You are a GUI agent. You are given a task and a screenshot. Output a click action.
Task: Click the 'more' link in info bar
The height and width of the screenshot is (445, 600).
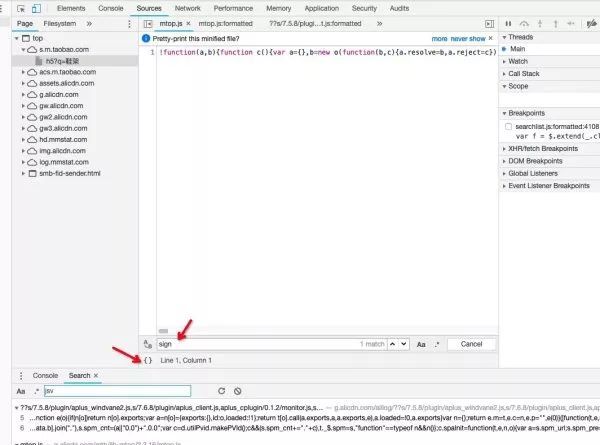439,39
